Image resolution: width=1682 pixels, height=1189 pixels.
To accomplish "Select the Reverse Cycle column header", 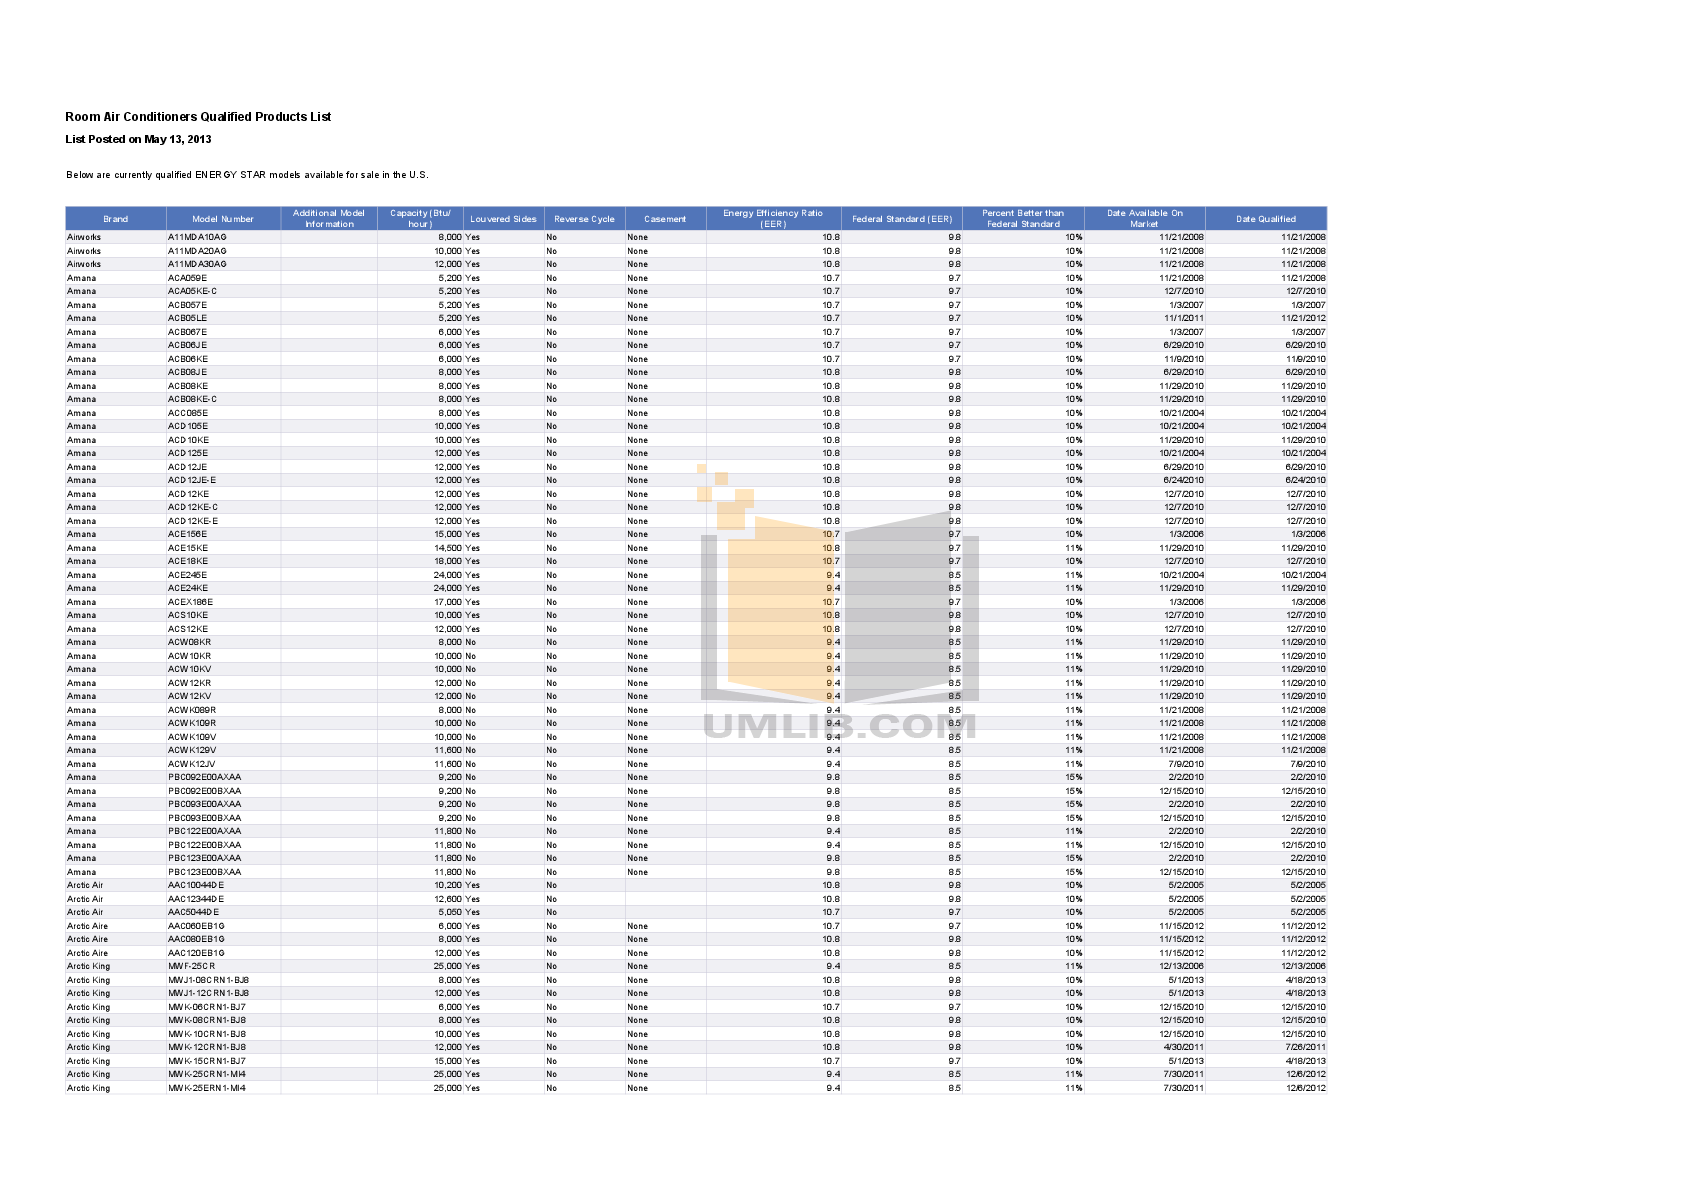I will [x=584, y=219].
